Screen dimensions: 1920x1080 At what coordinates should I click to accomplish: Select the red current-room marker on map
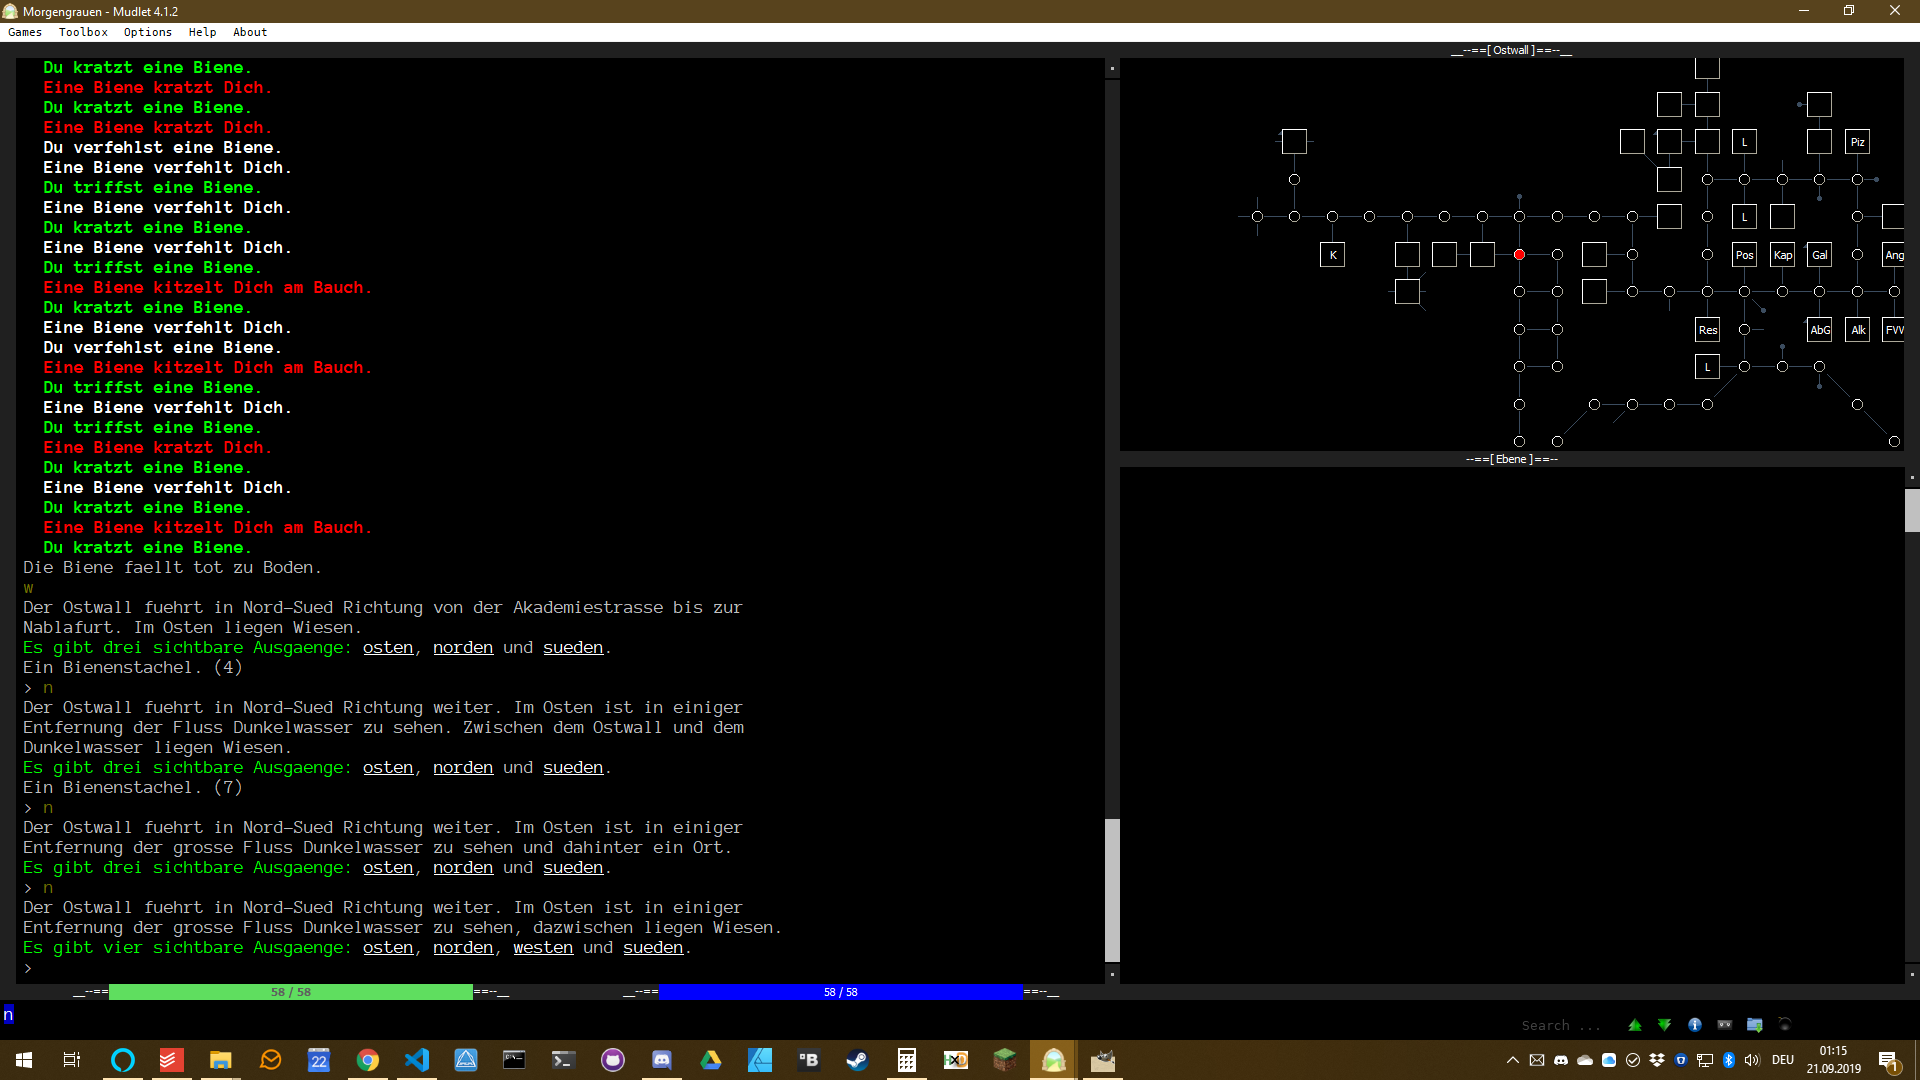pos(1519,255)
